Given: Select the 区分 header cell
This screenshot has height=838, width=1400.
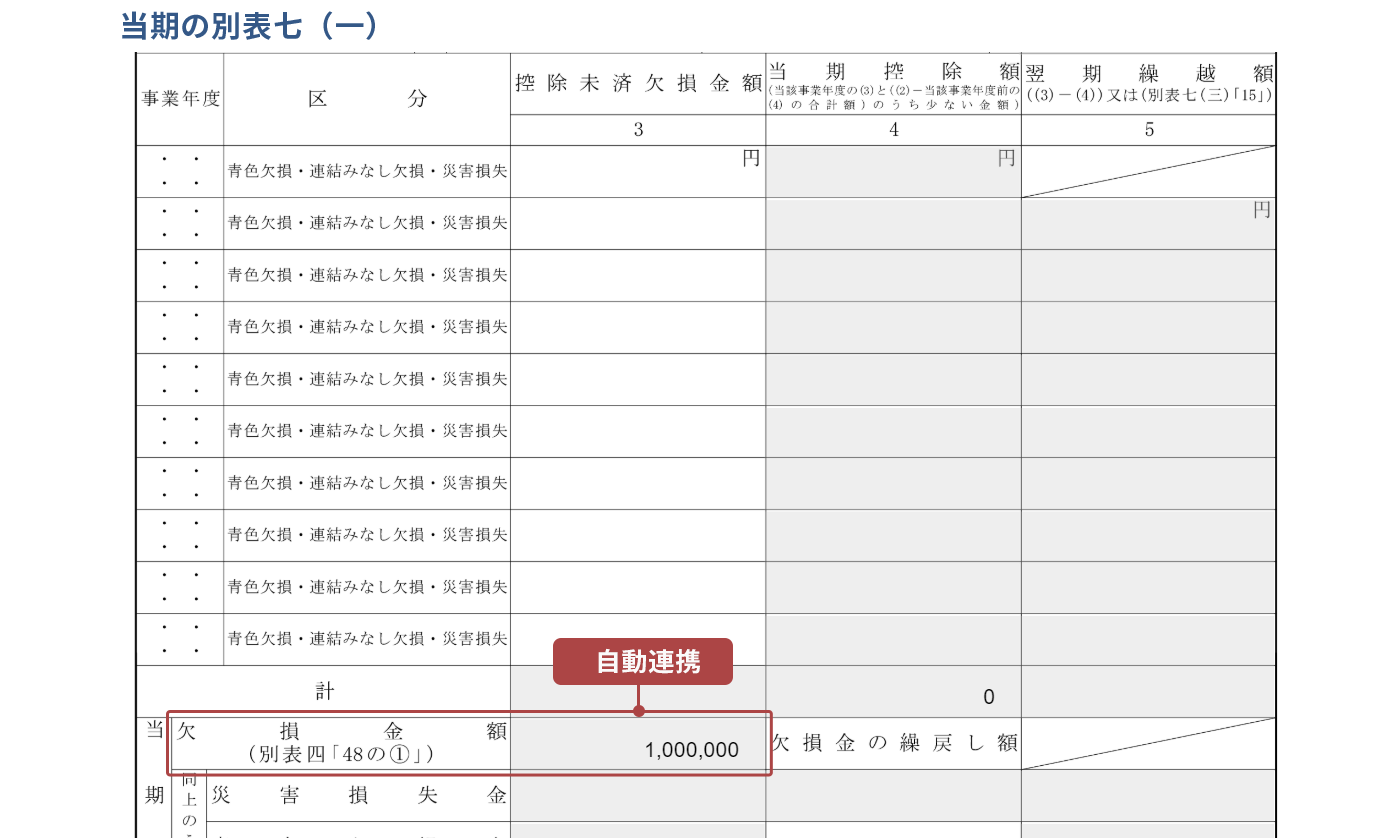Looking at the screenshot, I should click(367, 99).
